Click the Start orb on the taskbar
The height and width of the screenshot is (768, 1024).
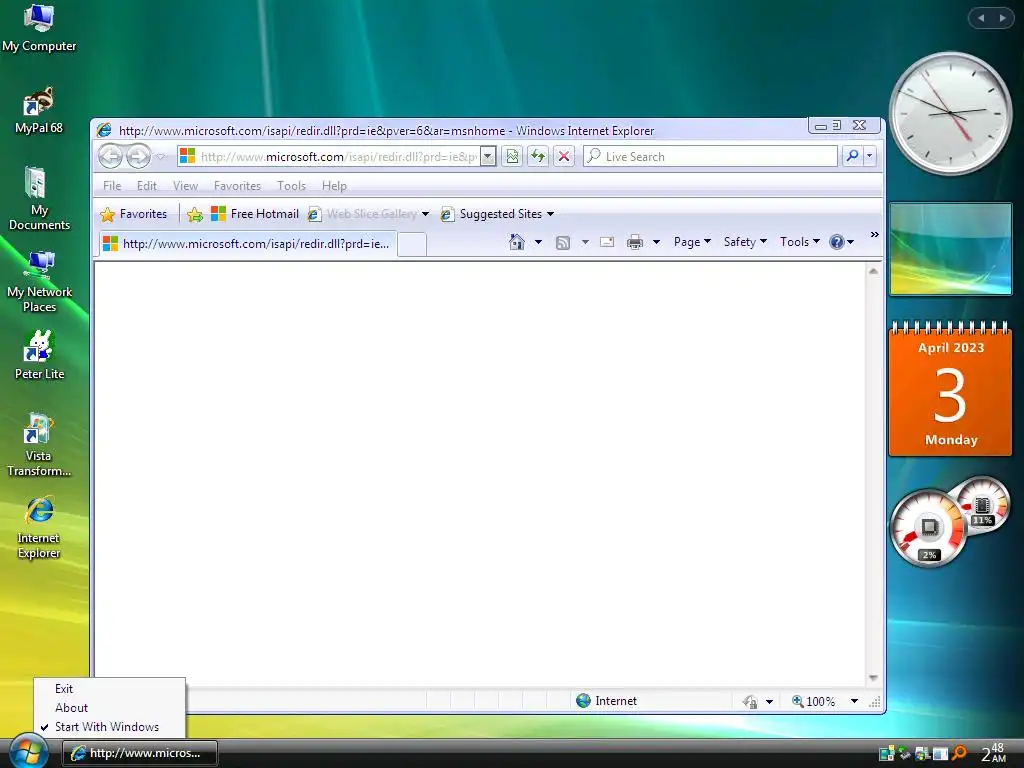coord(28,750)
